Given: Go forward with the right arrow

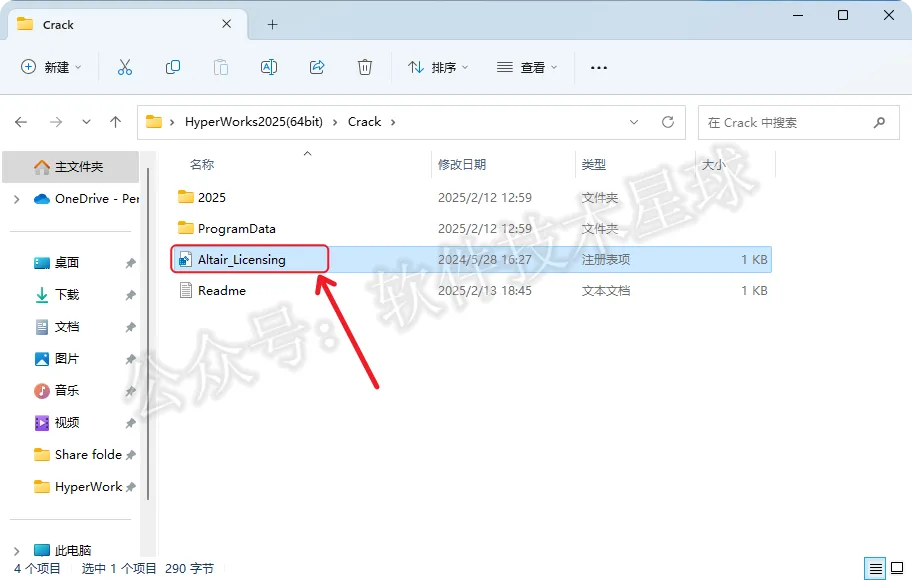Looking at the screenshot, I should (56, 122).
